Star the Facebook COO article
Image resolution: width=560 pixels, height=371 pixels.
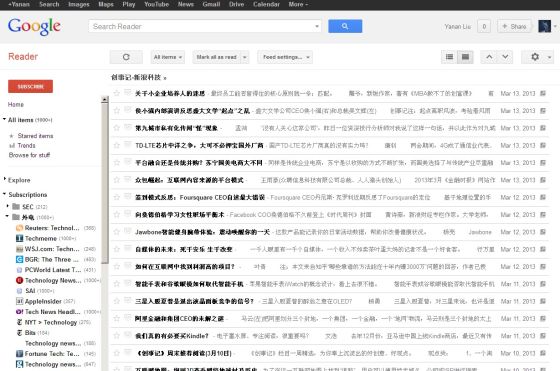pos(116,215)
